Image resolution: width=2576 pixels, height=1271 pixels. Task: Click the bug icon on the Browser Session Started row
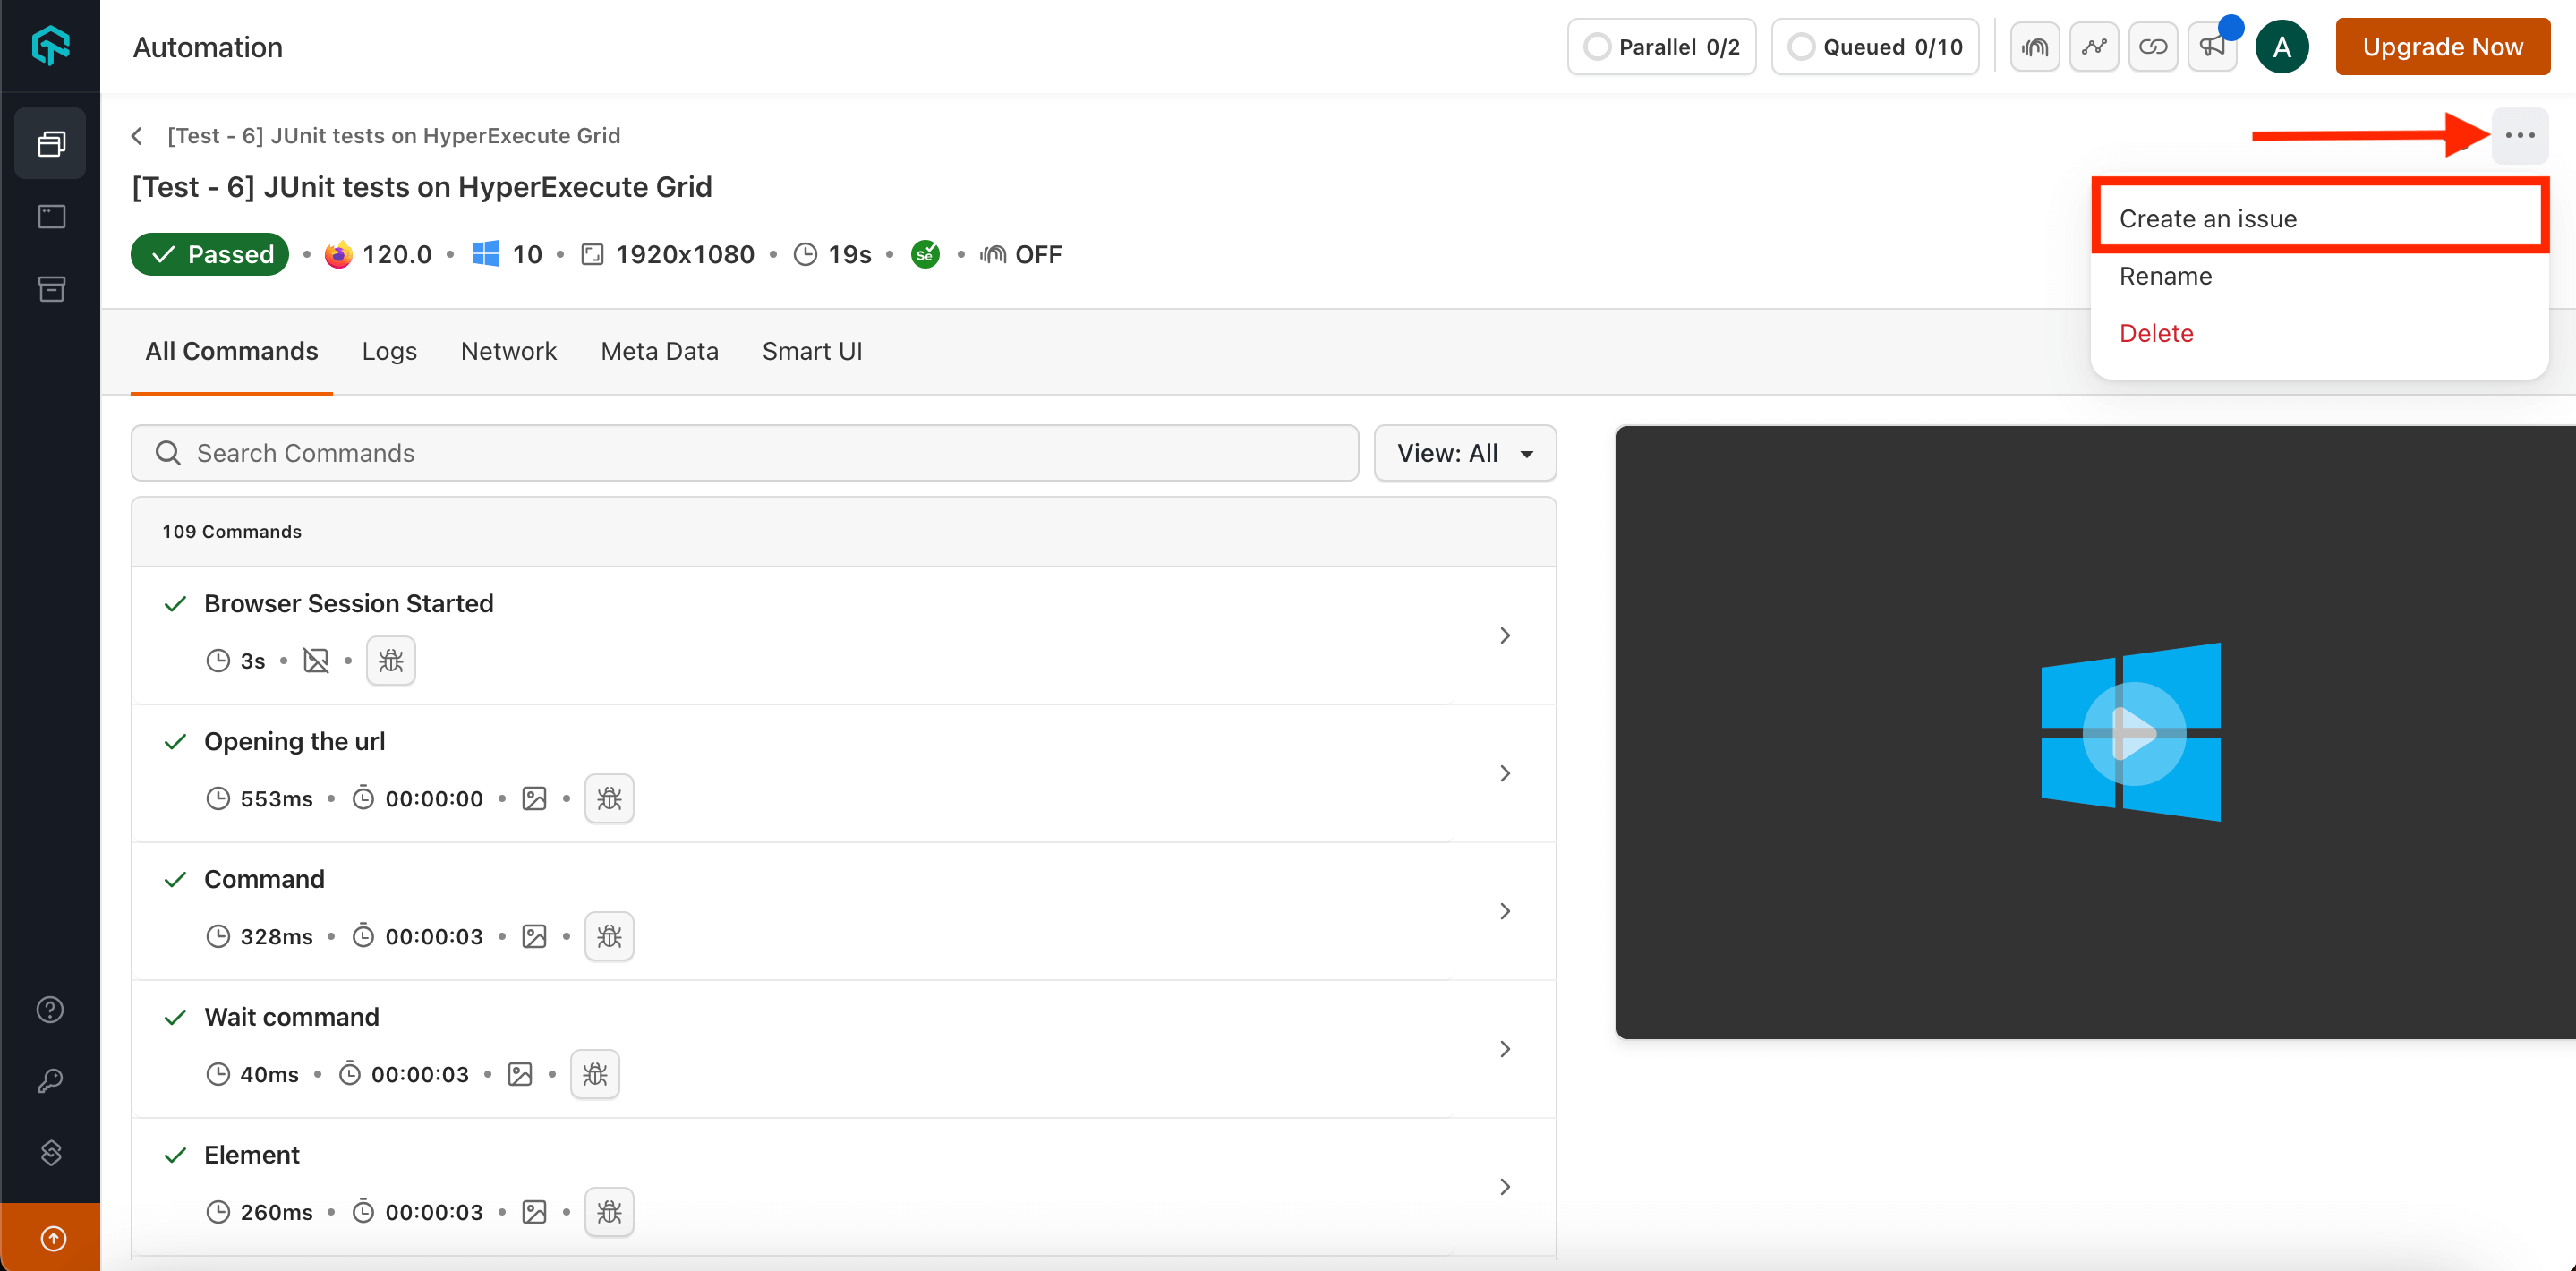[x=391, y=661]
